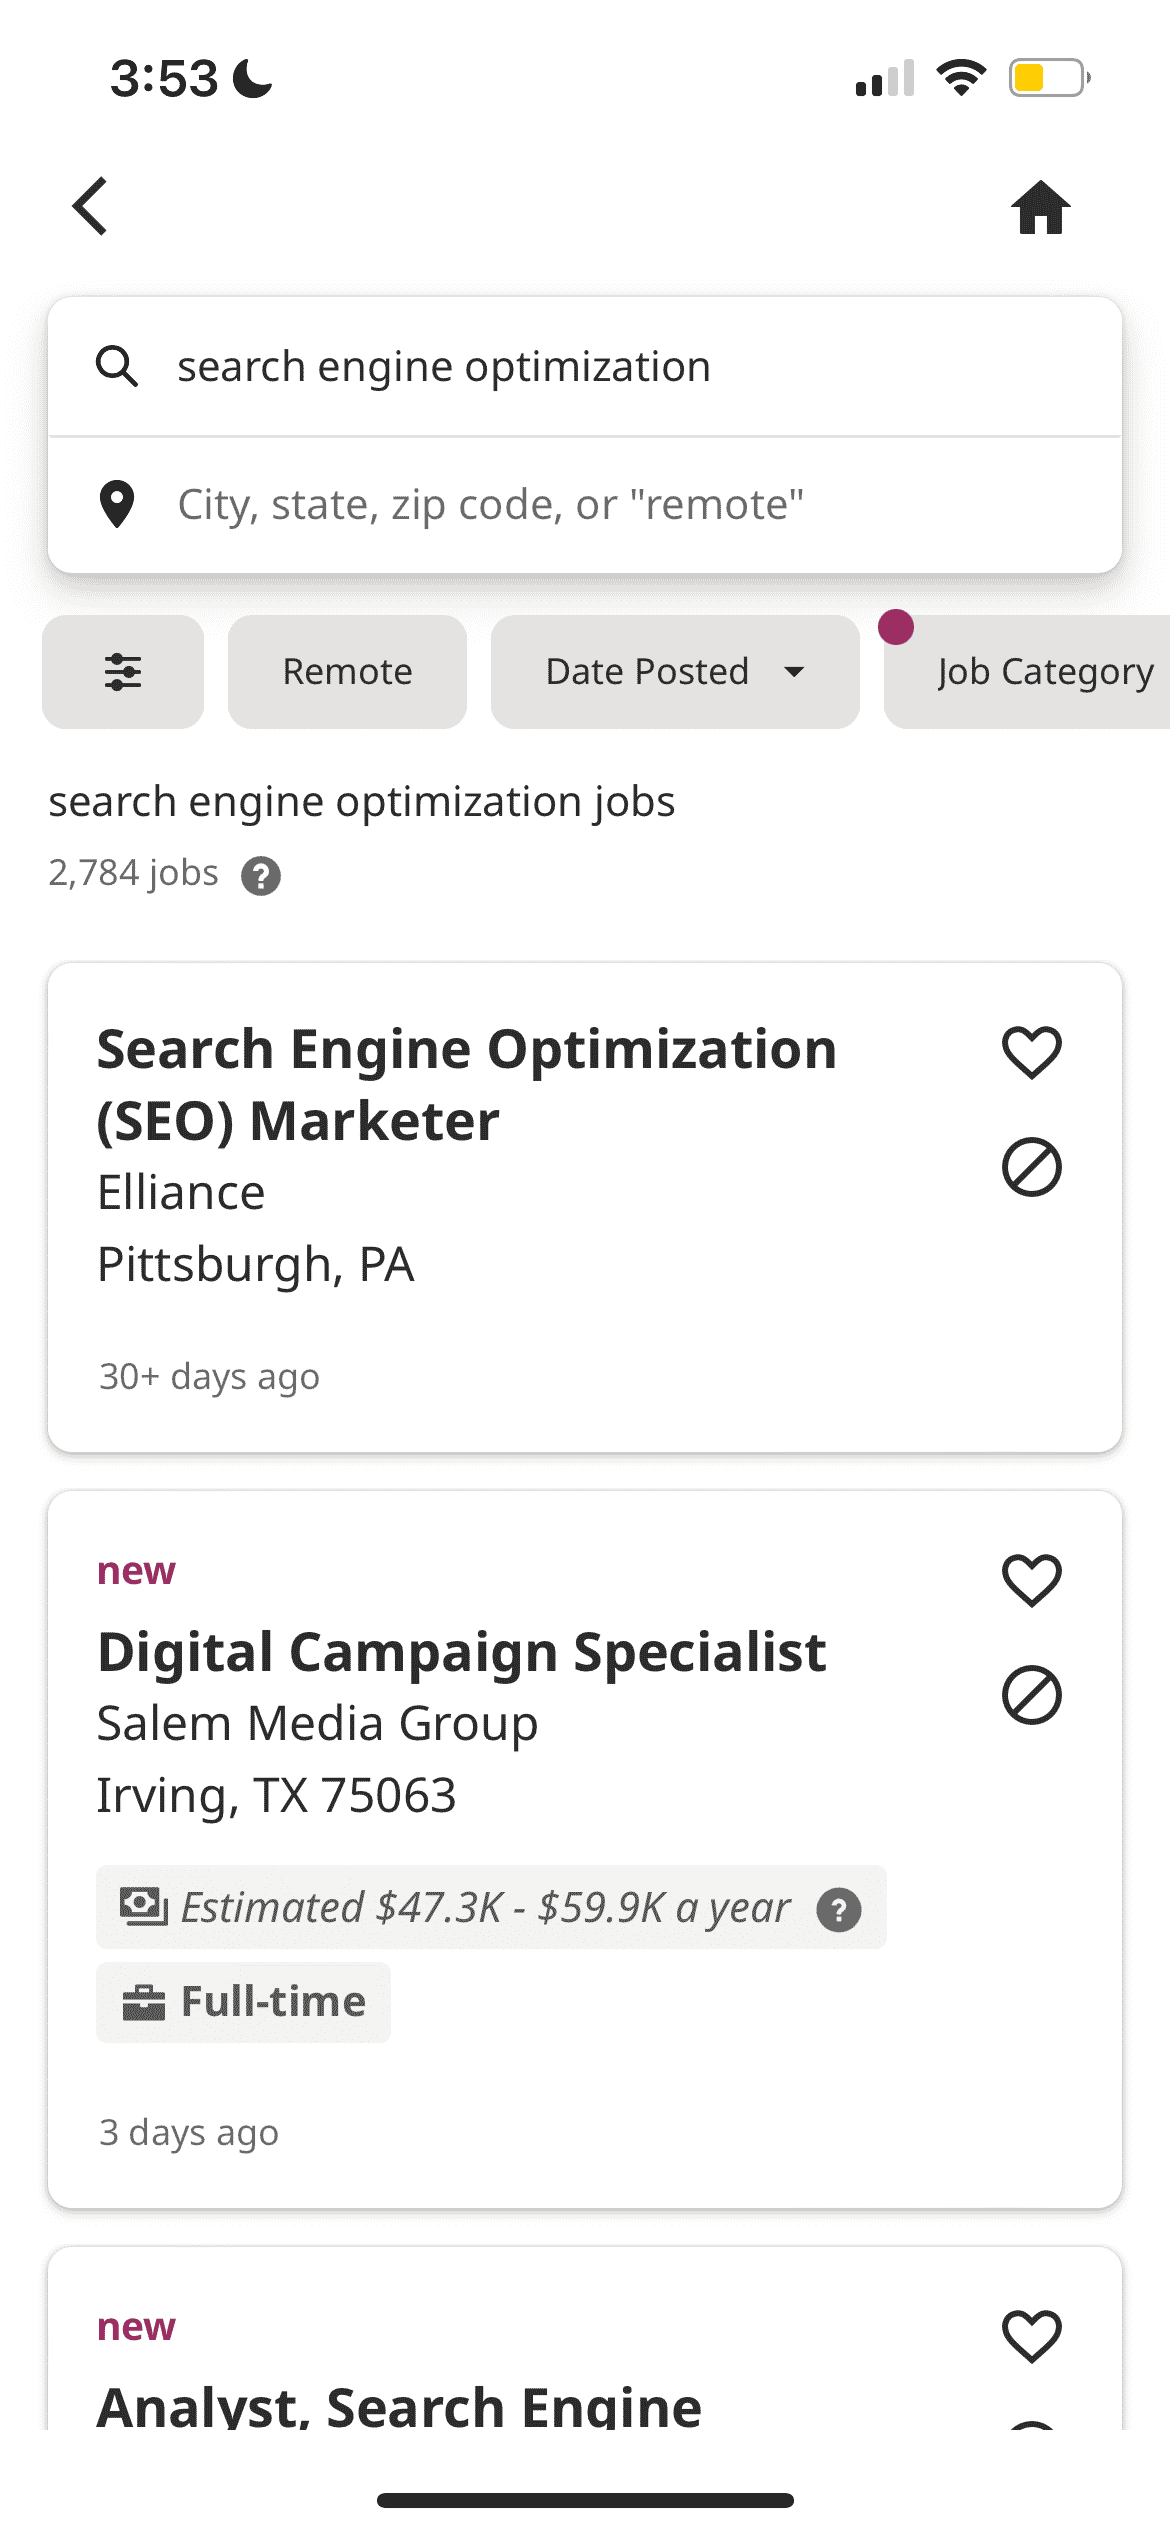1170x2532 pixels.
Task: Expand the Date Posted dropdown
Action: [x=675, y=672]
